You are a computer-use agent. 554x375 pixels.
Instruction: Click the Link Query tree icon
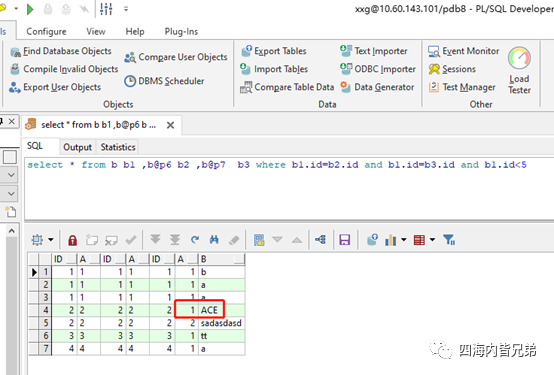(x=321, y=240)
